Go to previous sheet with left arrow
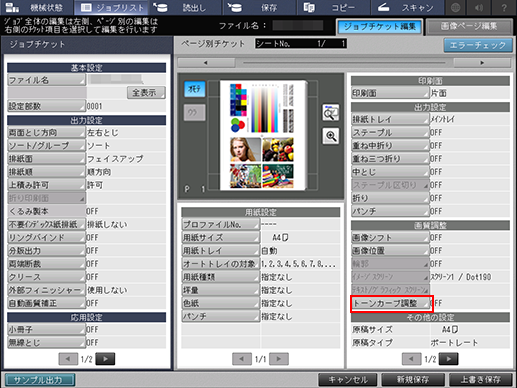 tap(206, 63)
